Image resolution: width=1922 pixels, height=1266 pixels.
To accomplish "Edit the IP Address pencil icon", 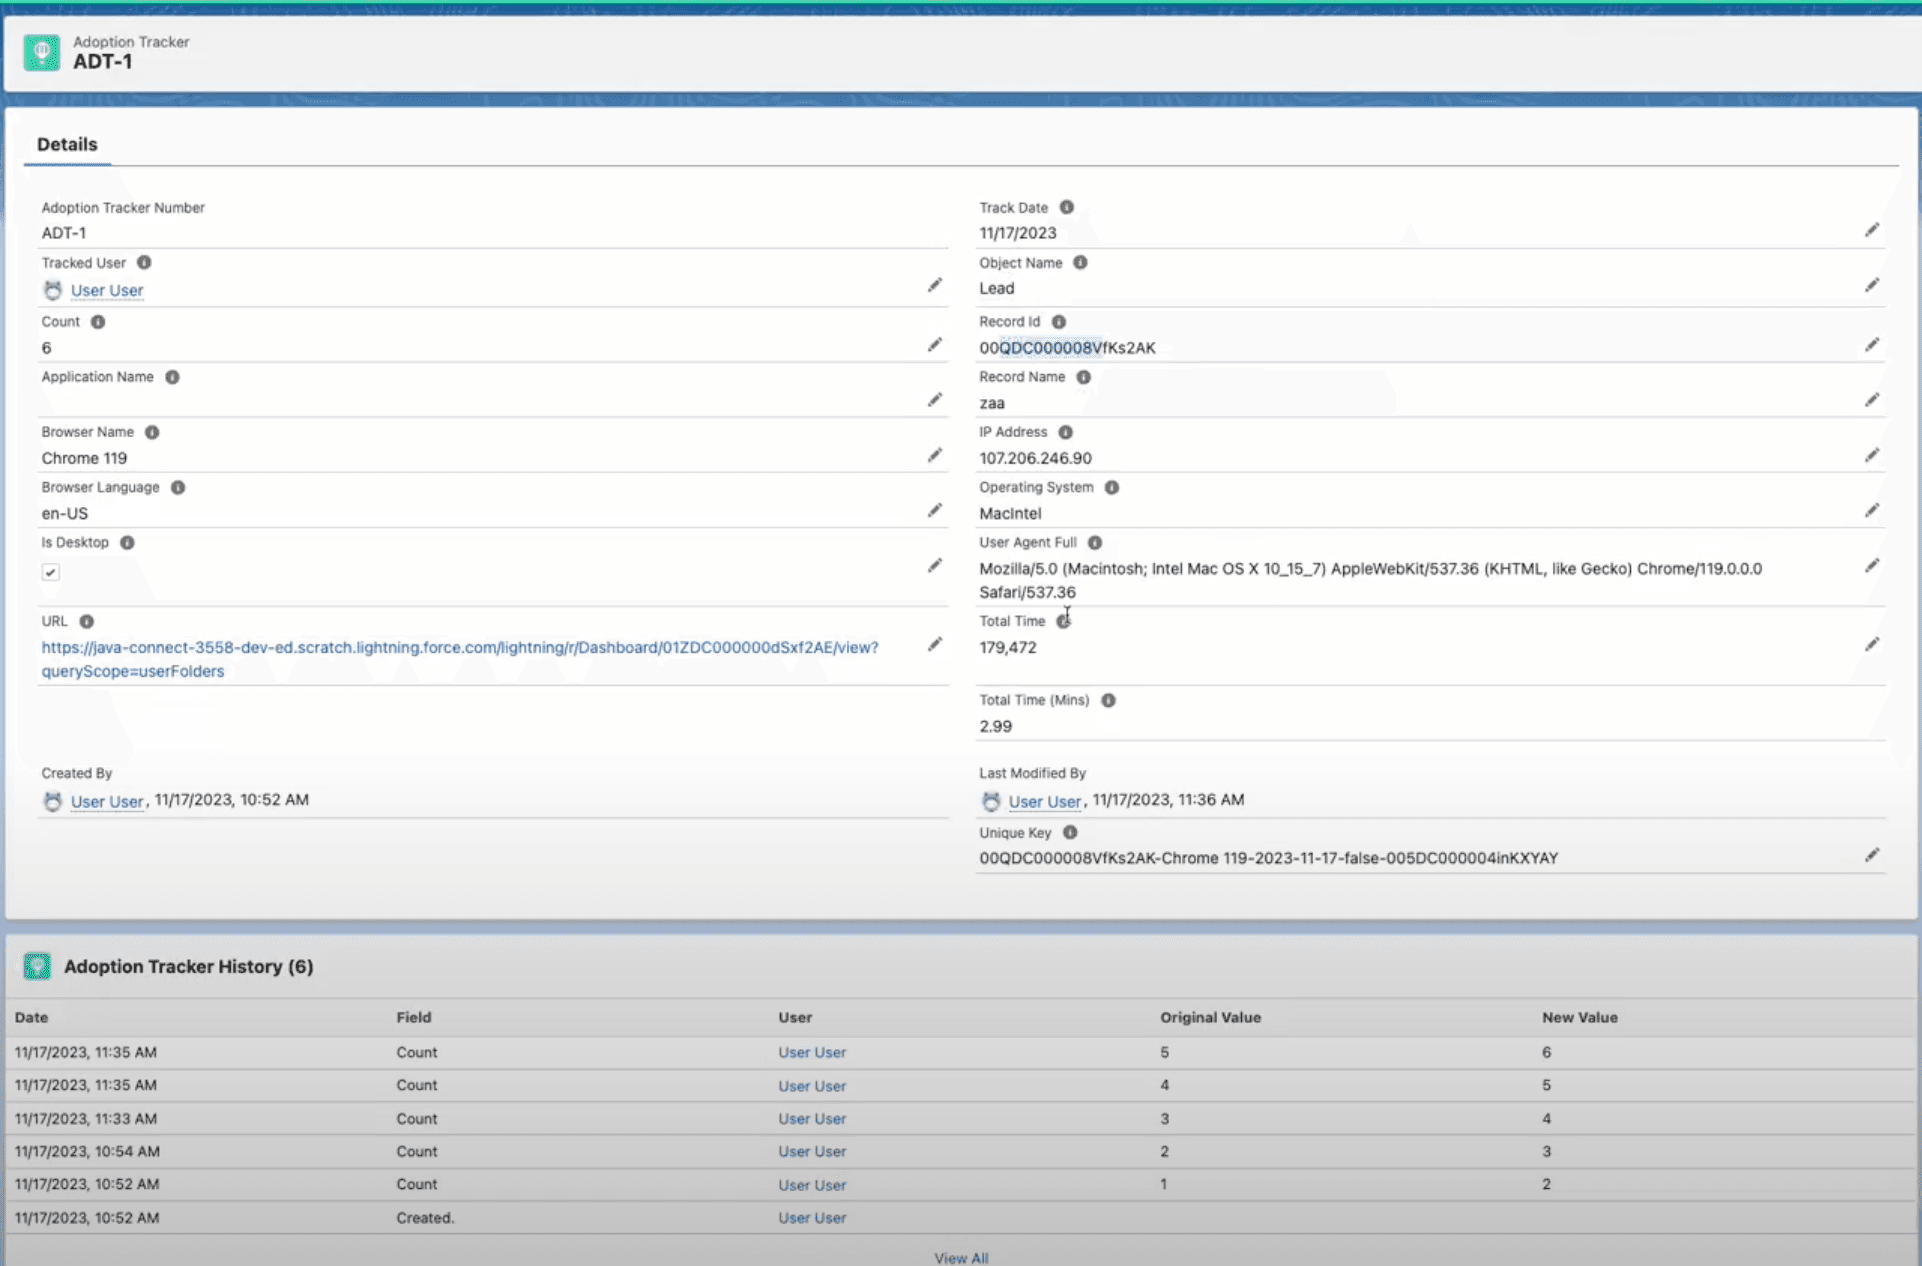I will click(1871, 455).
